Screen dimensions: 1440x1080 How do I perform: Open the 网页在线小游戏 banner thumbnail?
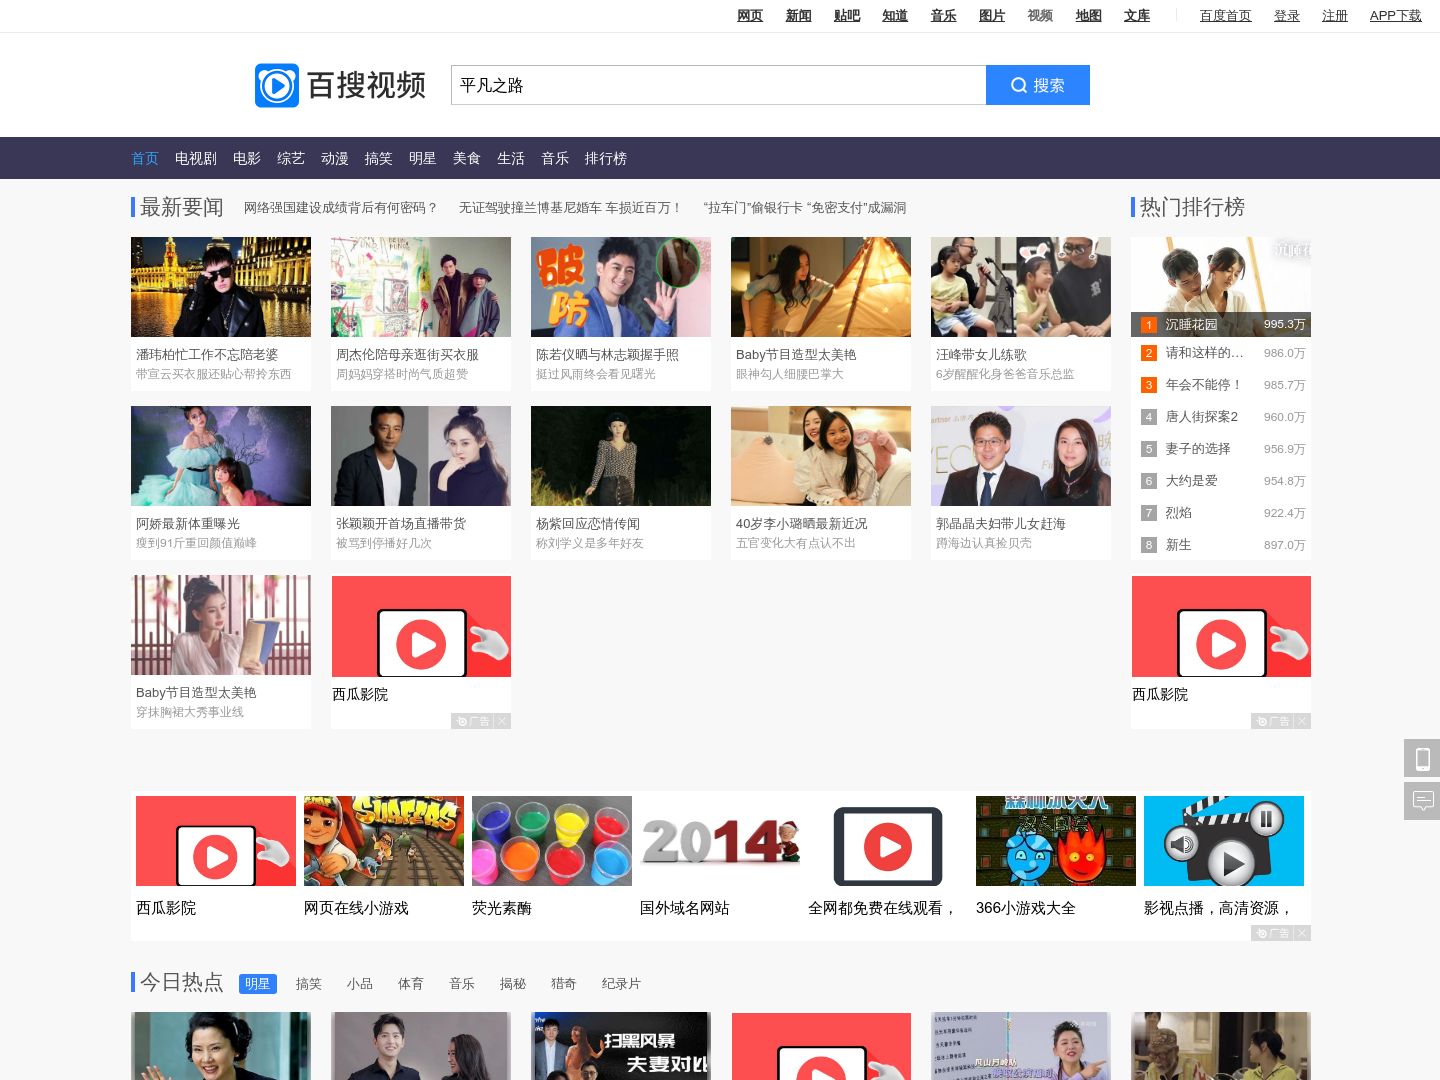pyautogui.click(x=384, y=841)
